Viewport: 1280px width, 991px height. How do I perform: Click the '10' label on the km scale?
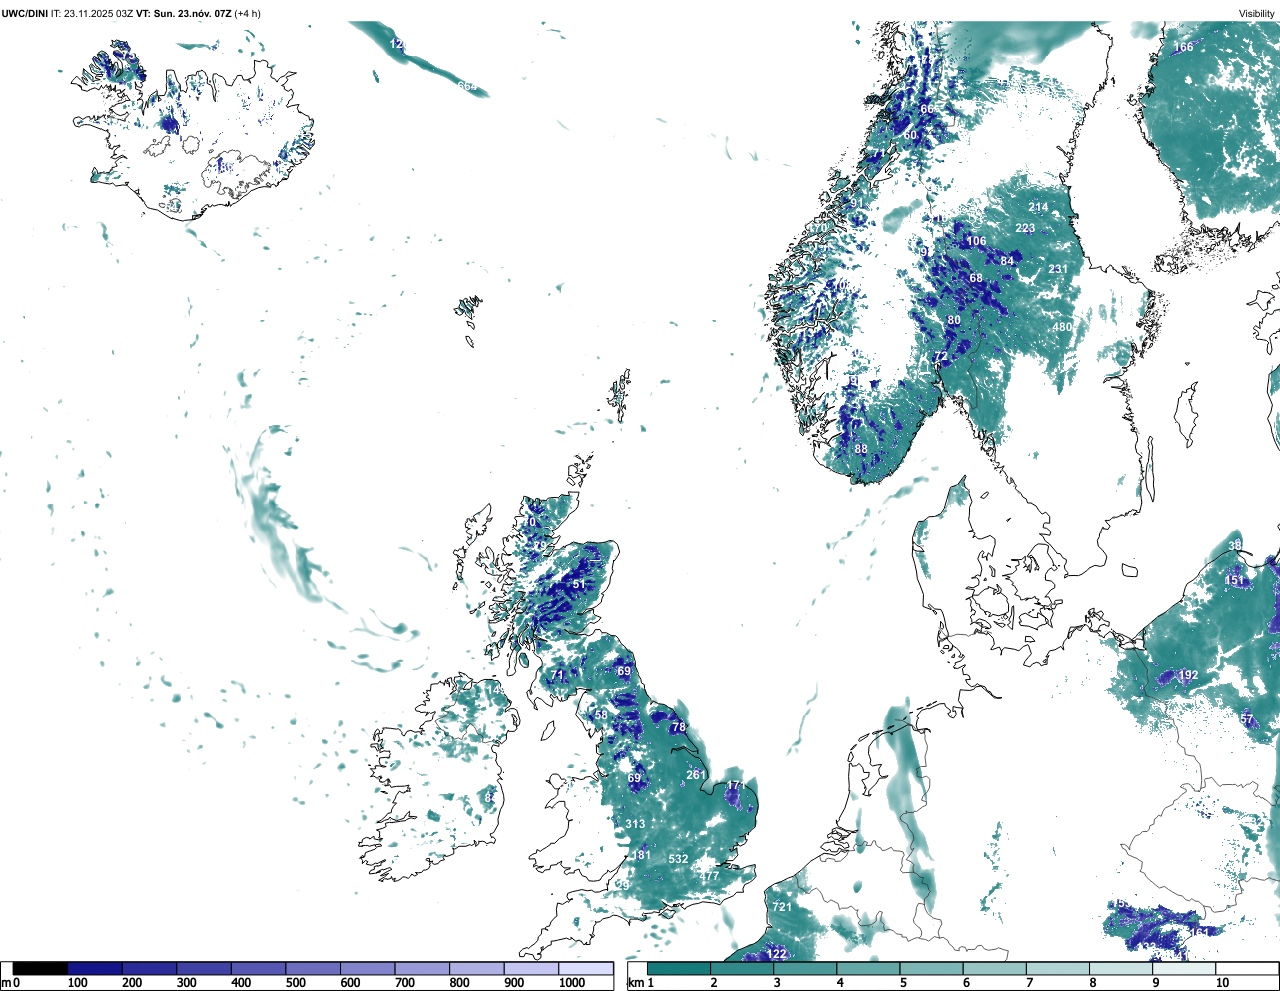(1222, 983)
